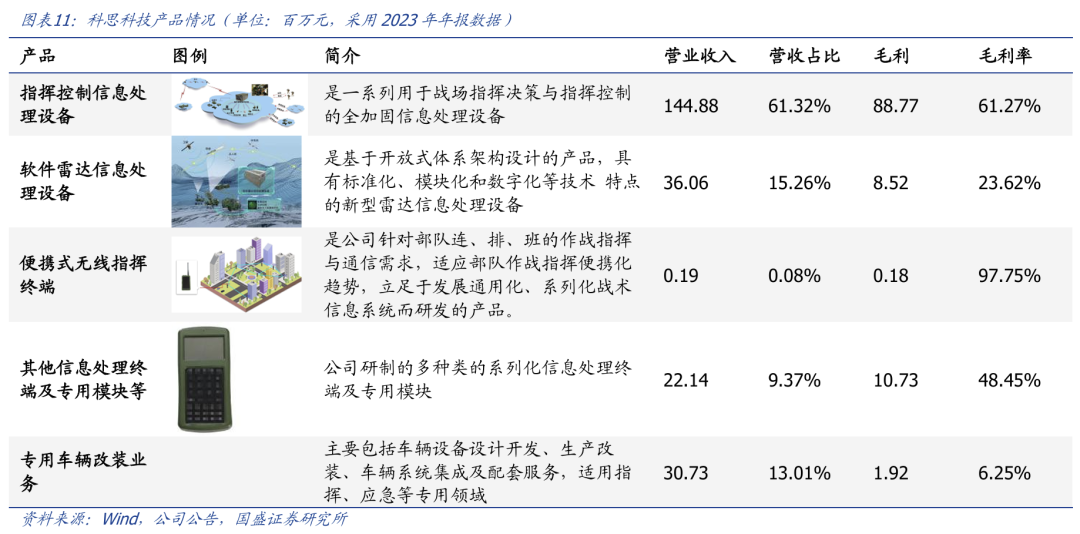
Task: Click gross profit 0.18
Action: tap(891, 276)
